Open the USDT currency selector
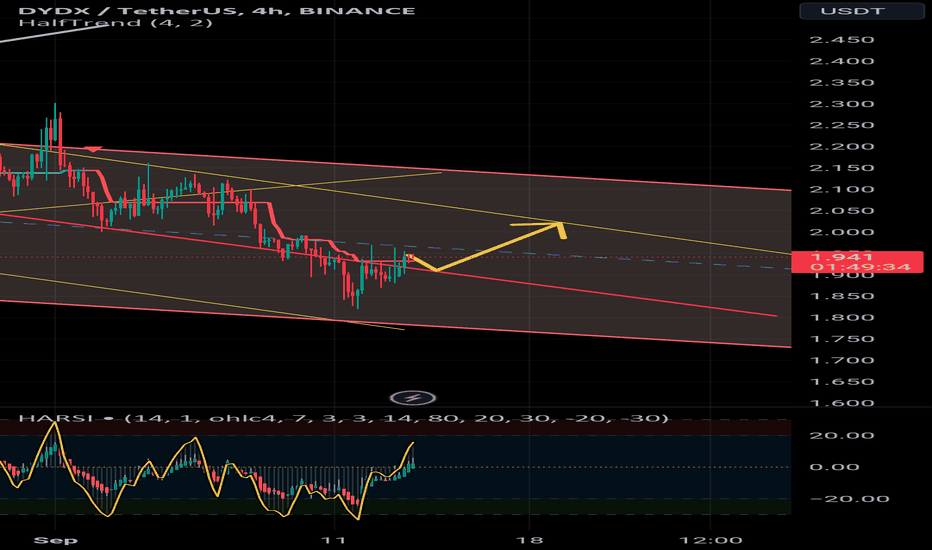932x550 pixels. [x=861, y=11]
